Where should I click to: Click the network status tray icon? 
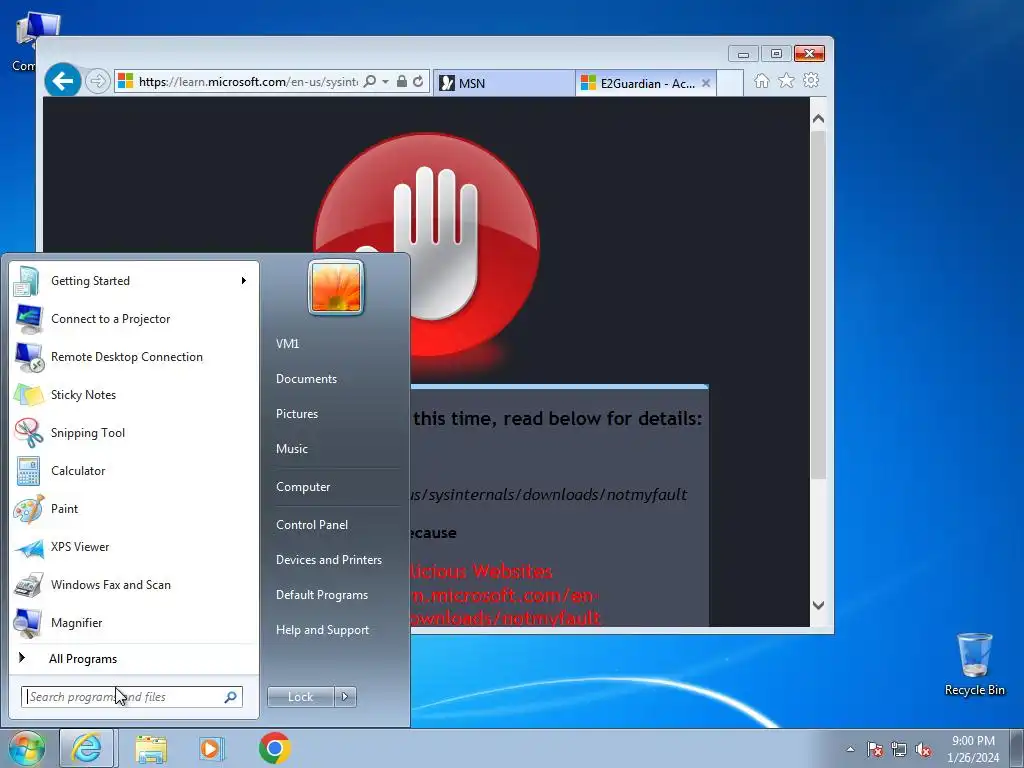(x=899, y=749)
